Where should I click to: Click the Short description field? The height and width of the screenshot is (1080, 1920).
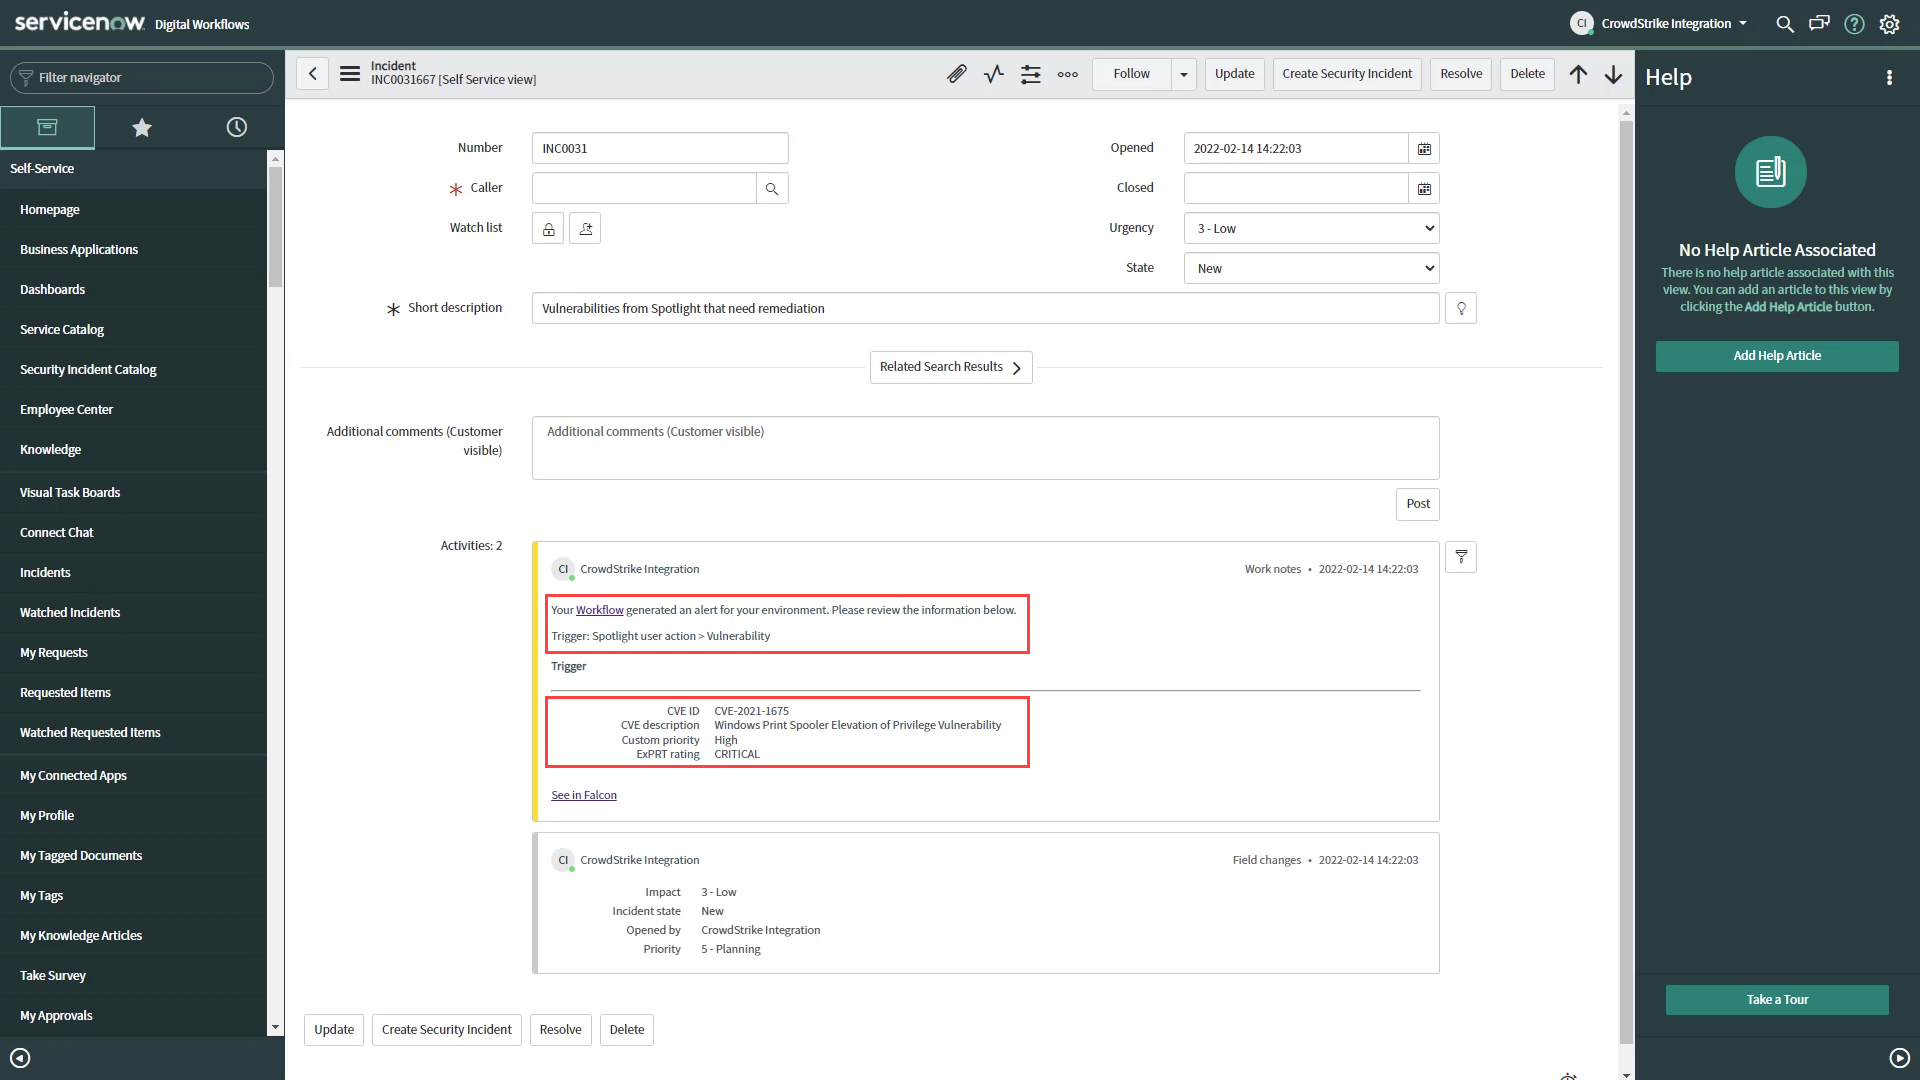pos(985,309)
